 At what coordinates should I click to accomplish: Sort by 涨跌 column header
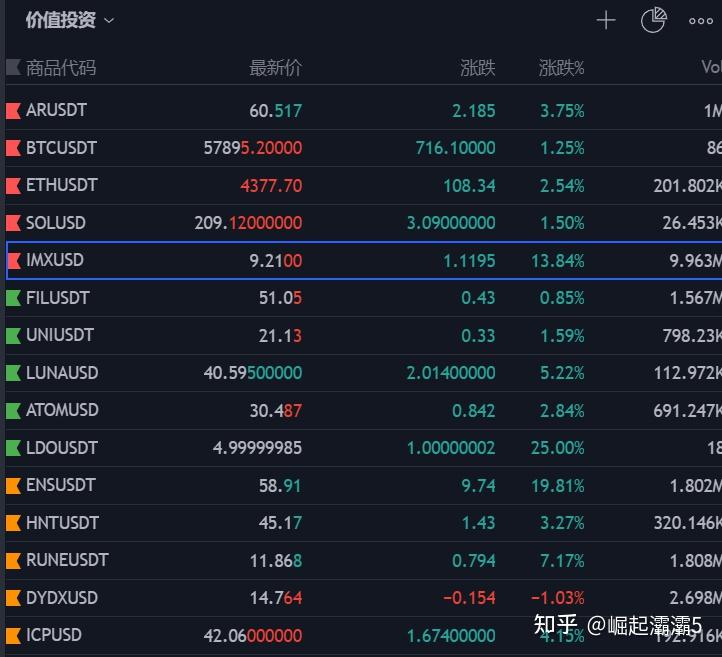(477, 68)
